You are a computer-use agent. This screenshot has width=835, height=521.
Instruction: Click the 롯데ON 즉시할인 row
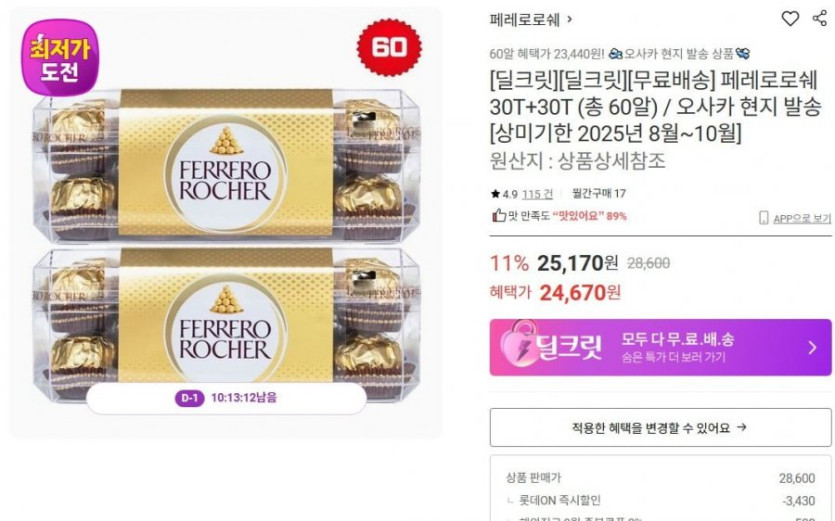[x=660, y=500]
